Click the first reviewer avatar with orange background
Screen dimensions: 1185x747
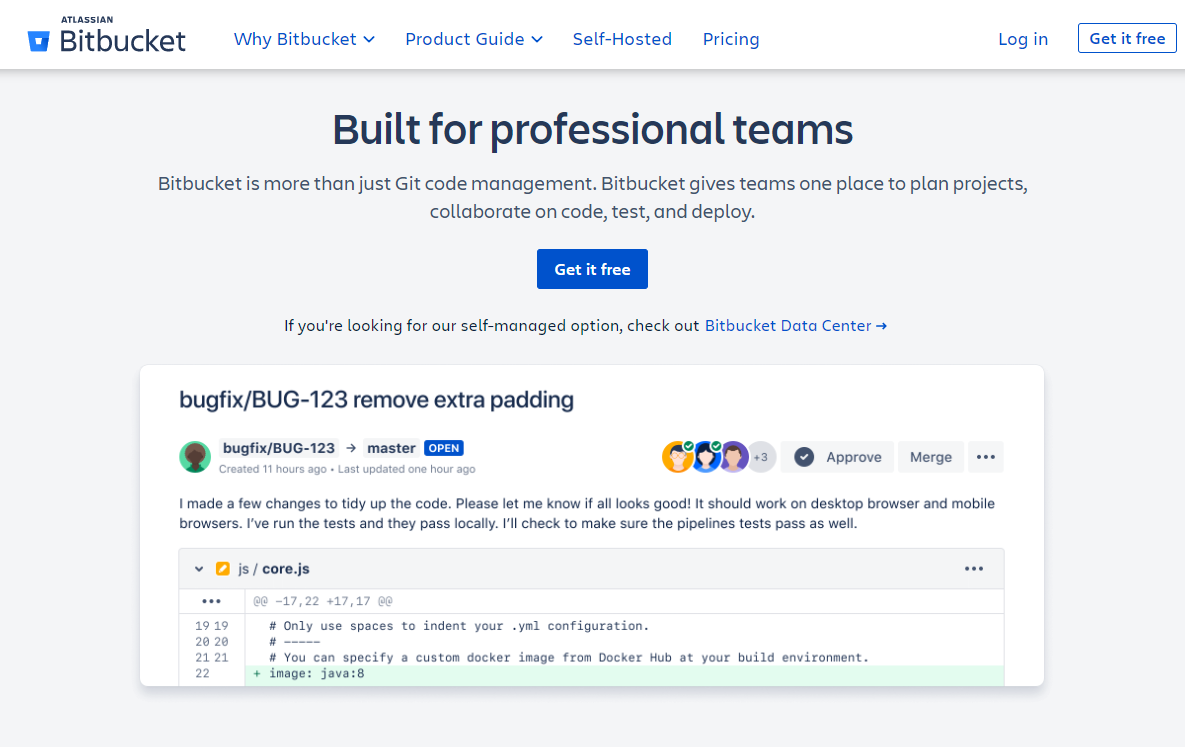678,457
